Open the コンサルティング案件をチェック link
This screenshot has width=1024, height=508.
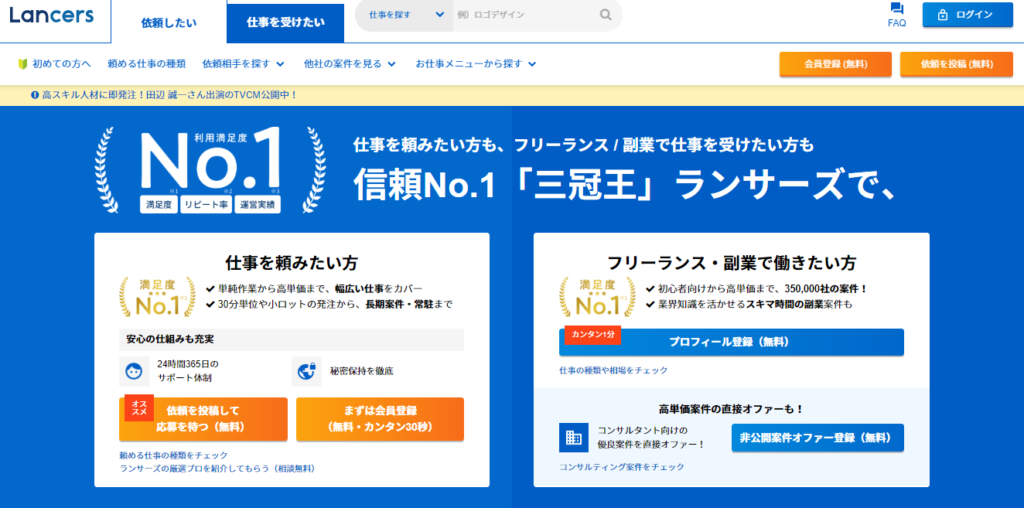(x=622, y=467)
